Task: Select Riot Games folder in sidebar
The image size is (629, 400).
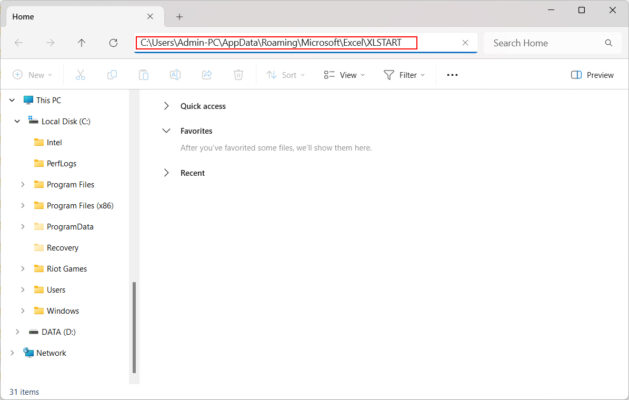Action: click(66, 268)
